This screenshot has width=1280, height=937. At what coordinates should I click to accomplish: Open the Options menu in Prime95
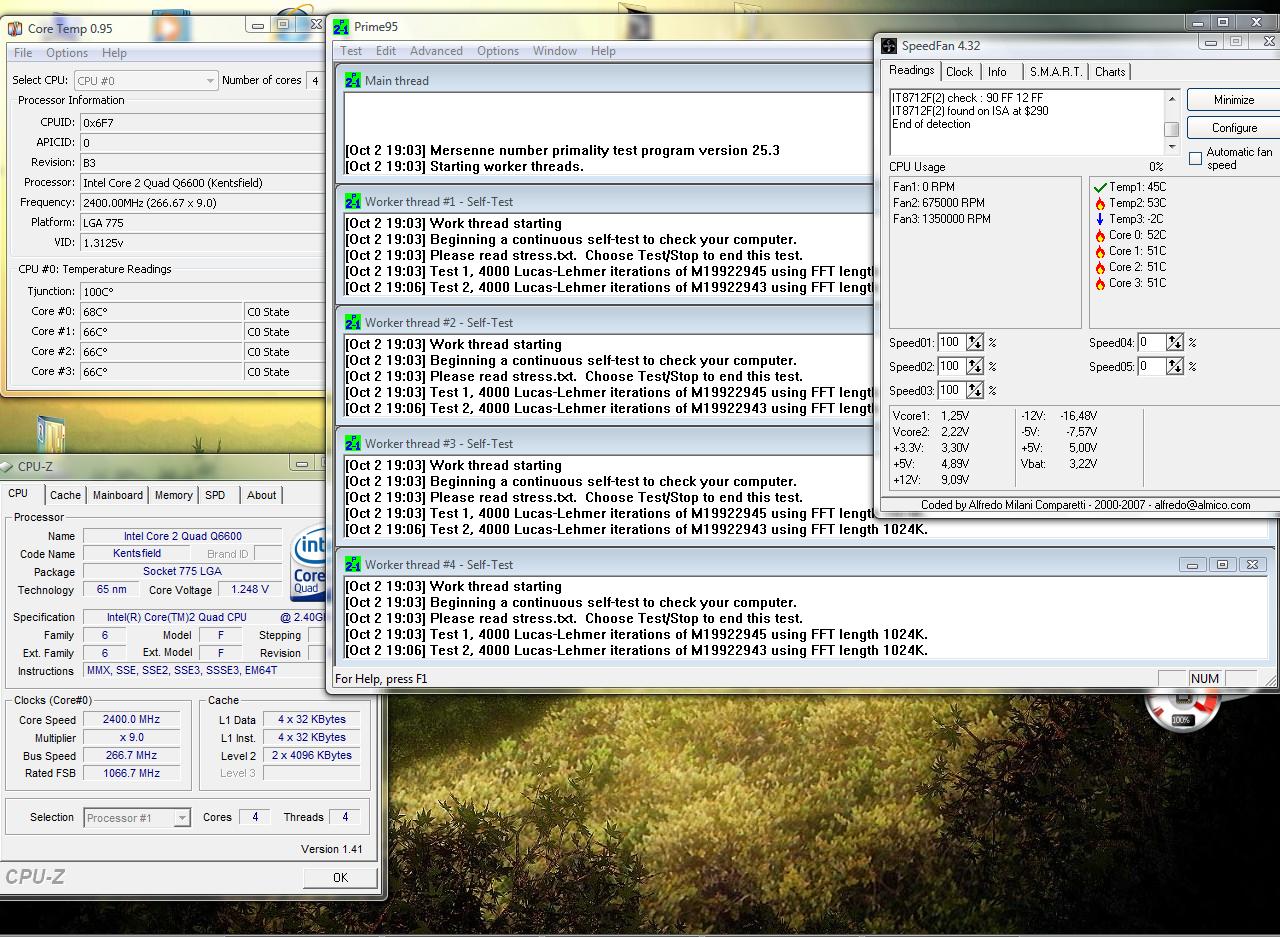498,51
